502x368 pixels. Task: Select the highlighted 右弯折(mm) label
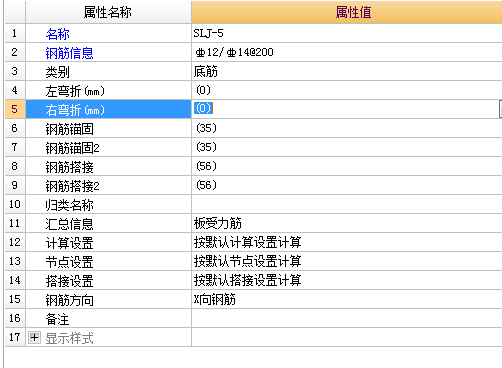75,110
